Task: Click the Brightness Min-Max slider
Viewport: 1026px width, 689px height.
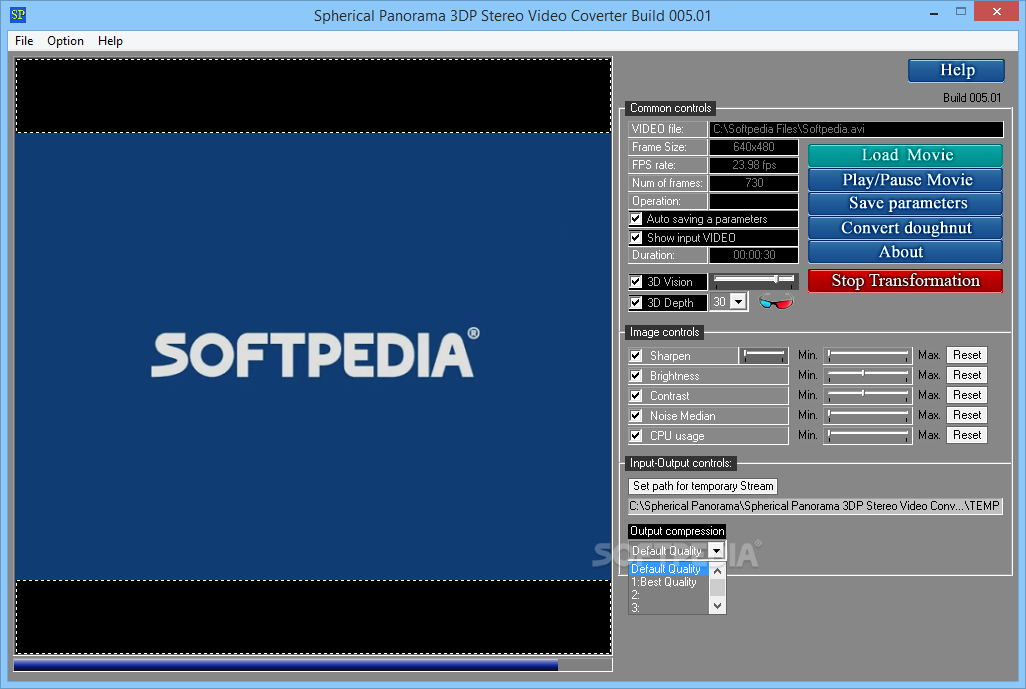Action: 868,375
